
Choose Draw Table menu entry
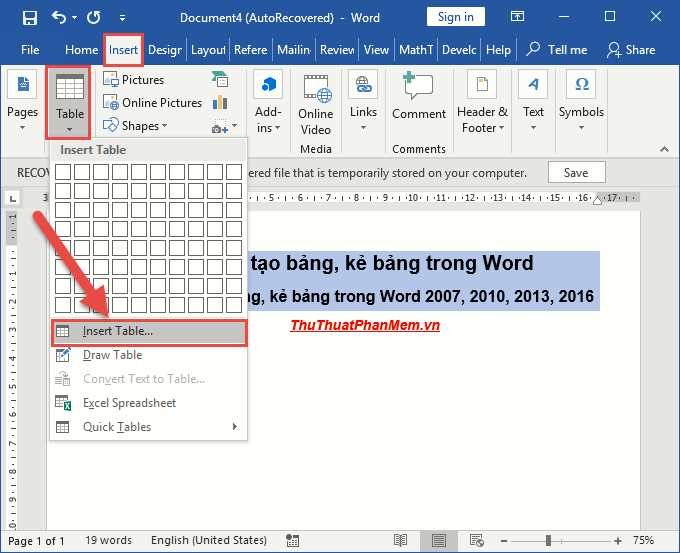tap(149, 355)
